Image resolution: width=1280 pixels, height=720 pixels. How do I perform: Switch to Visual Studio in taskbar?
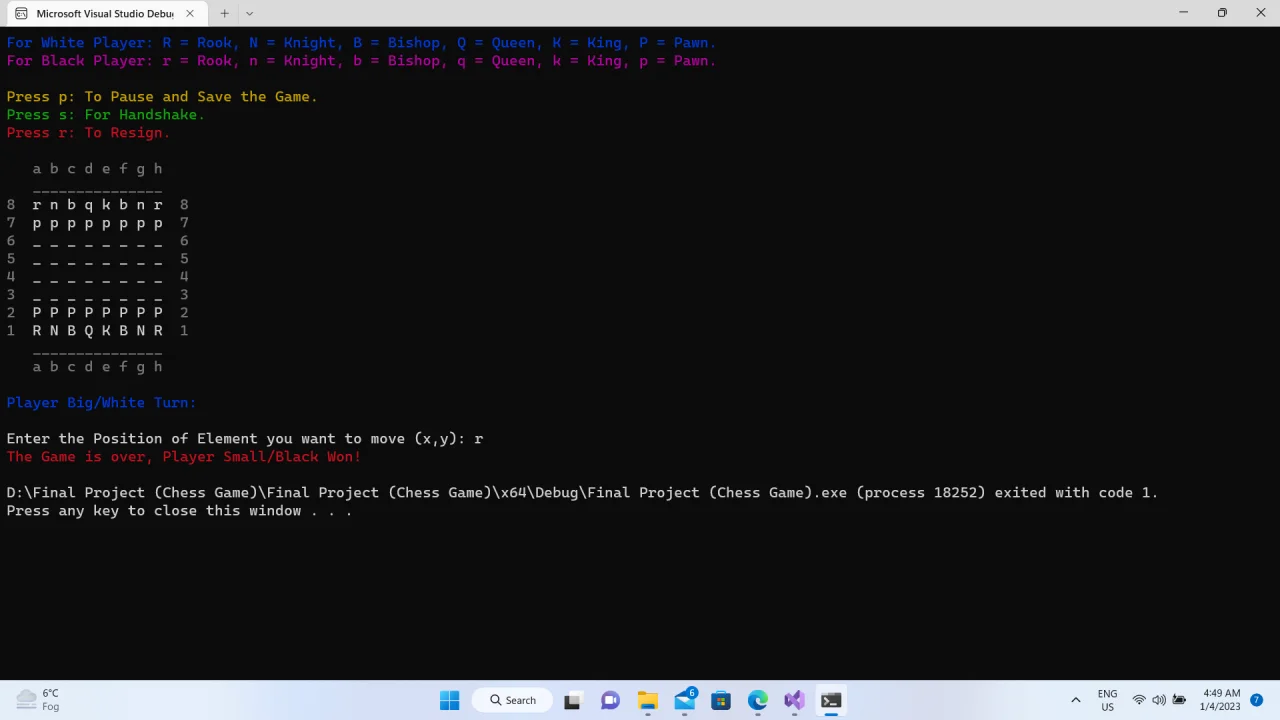794,700
